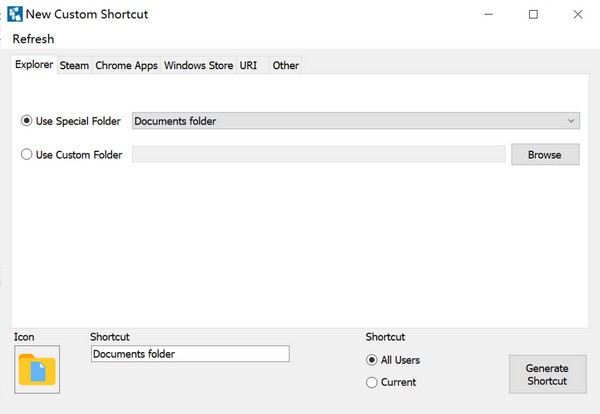Select the Use Special Folder radio button
This screenshot has height=414, width=600.
27,121
